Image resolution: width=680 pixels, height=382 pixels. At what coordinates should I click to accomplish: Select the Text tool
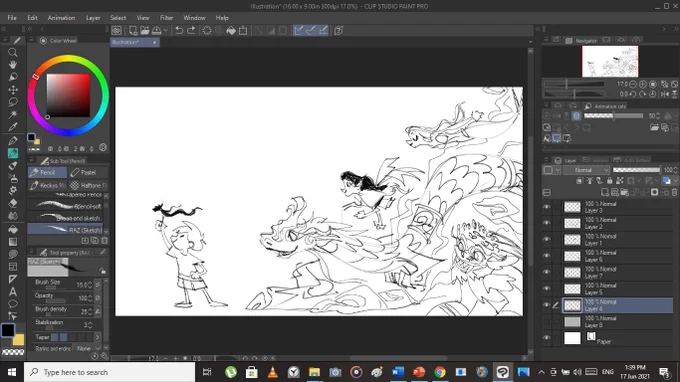(13, 291)
